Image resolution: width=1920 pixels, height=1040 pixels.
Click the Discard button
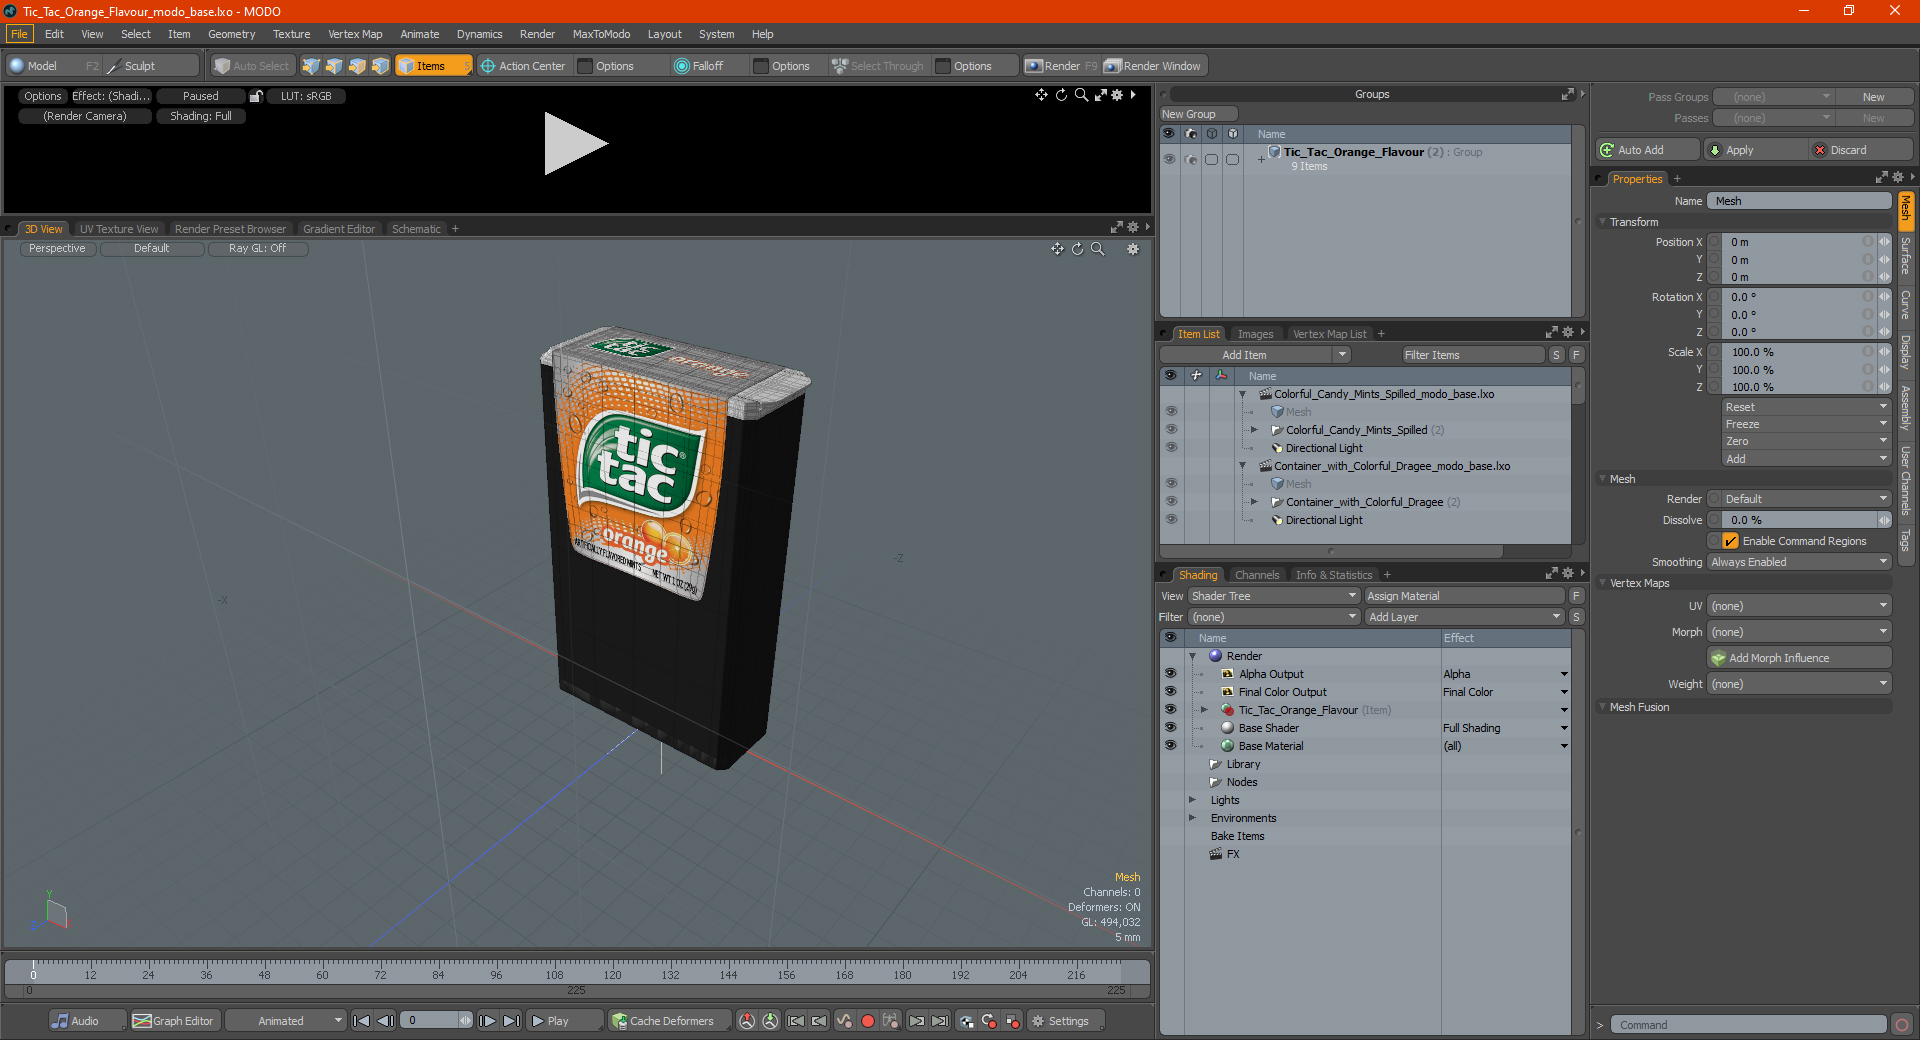click(1861, 150)
